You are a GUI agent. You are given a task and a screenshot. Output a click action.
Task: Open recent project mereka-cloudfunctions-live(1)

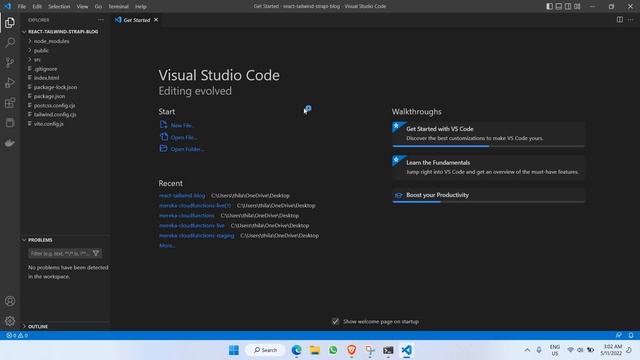[x=195, y=206]
